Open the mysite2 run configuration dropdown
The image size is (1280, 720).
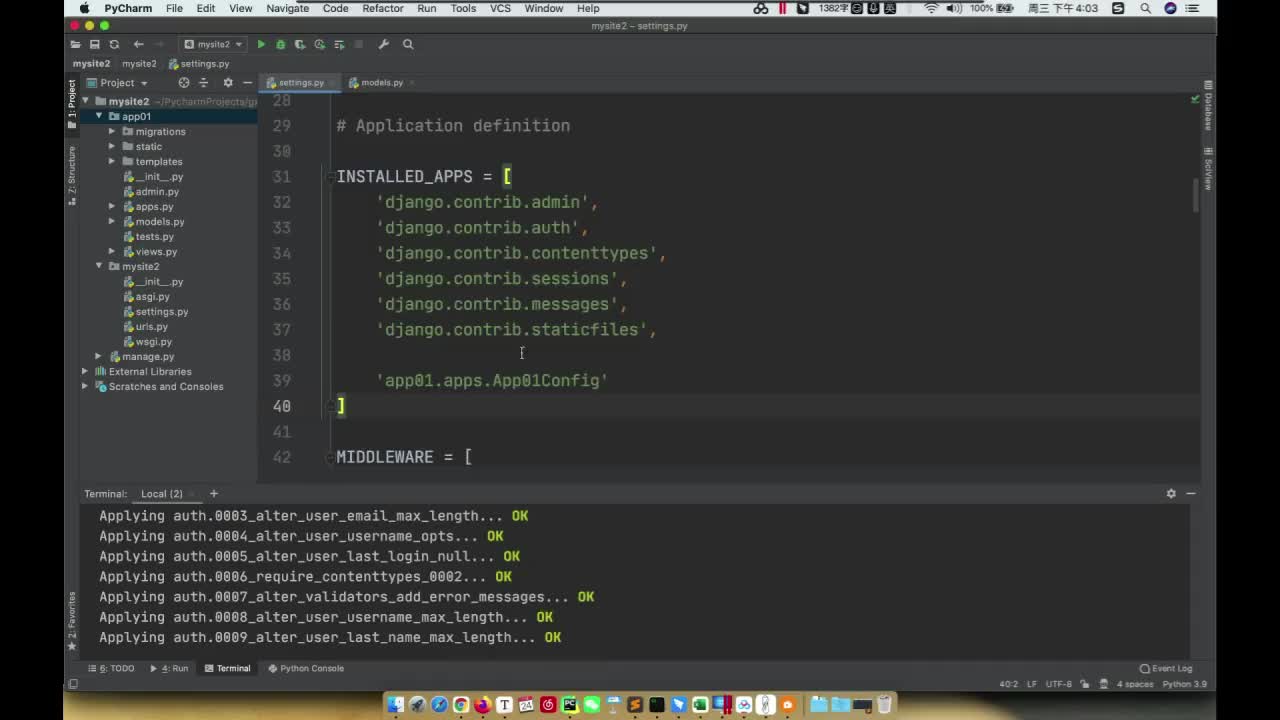coord(214,44)
